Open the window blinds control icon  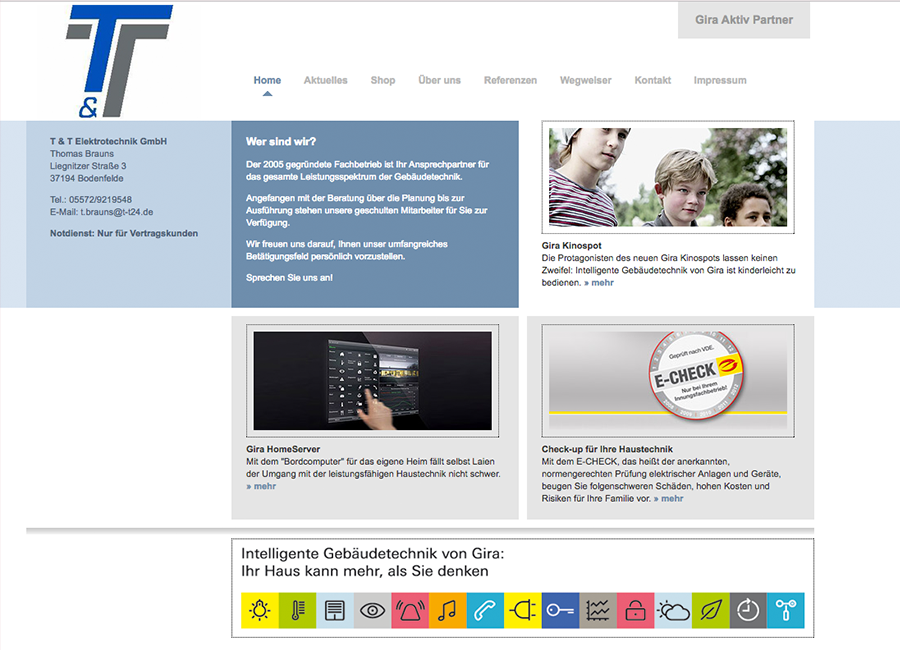[335, 610]
